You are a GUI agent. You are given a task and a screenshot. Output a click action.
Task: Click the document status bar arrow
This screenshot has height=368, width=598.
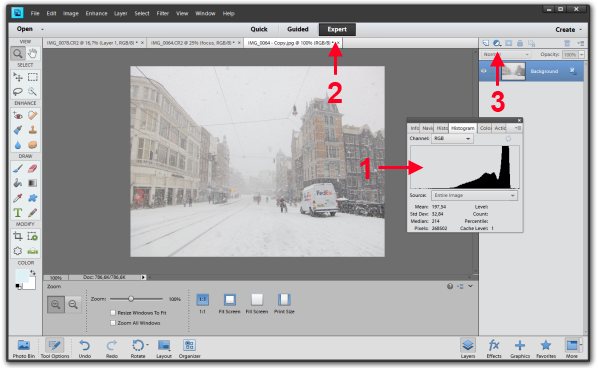click(x=143, y=277)
